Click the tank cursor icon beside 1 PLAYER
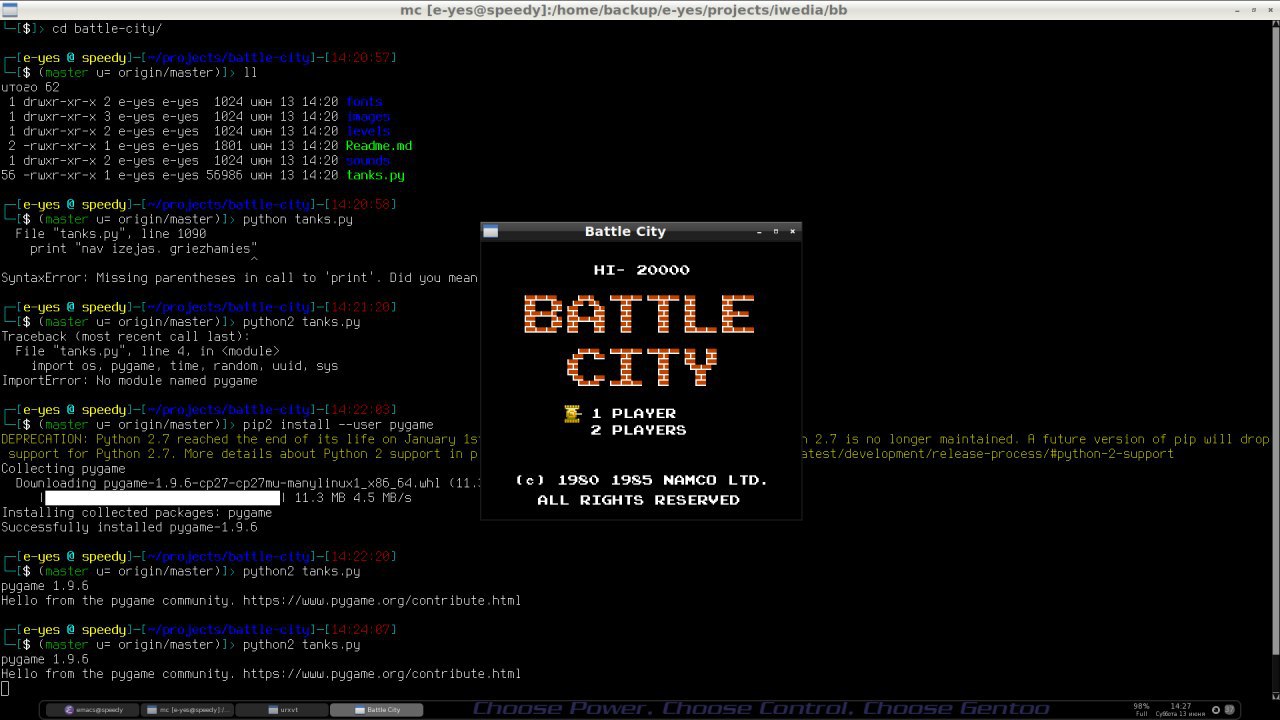Viewport: 1280px width, 720px height. [x=573, y=413]
